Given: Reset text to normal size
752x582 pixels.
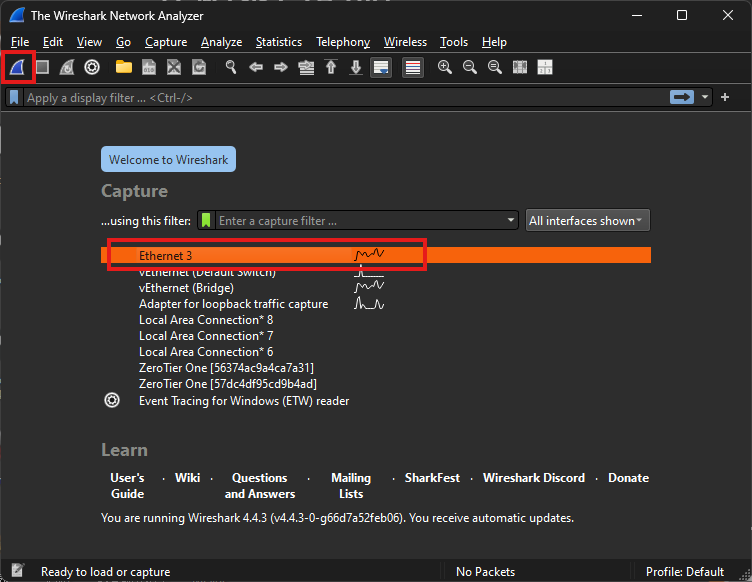Looking at the screenshot, I should tap(494, 67).
